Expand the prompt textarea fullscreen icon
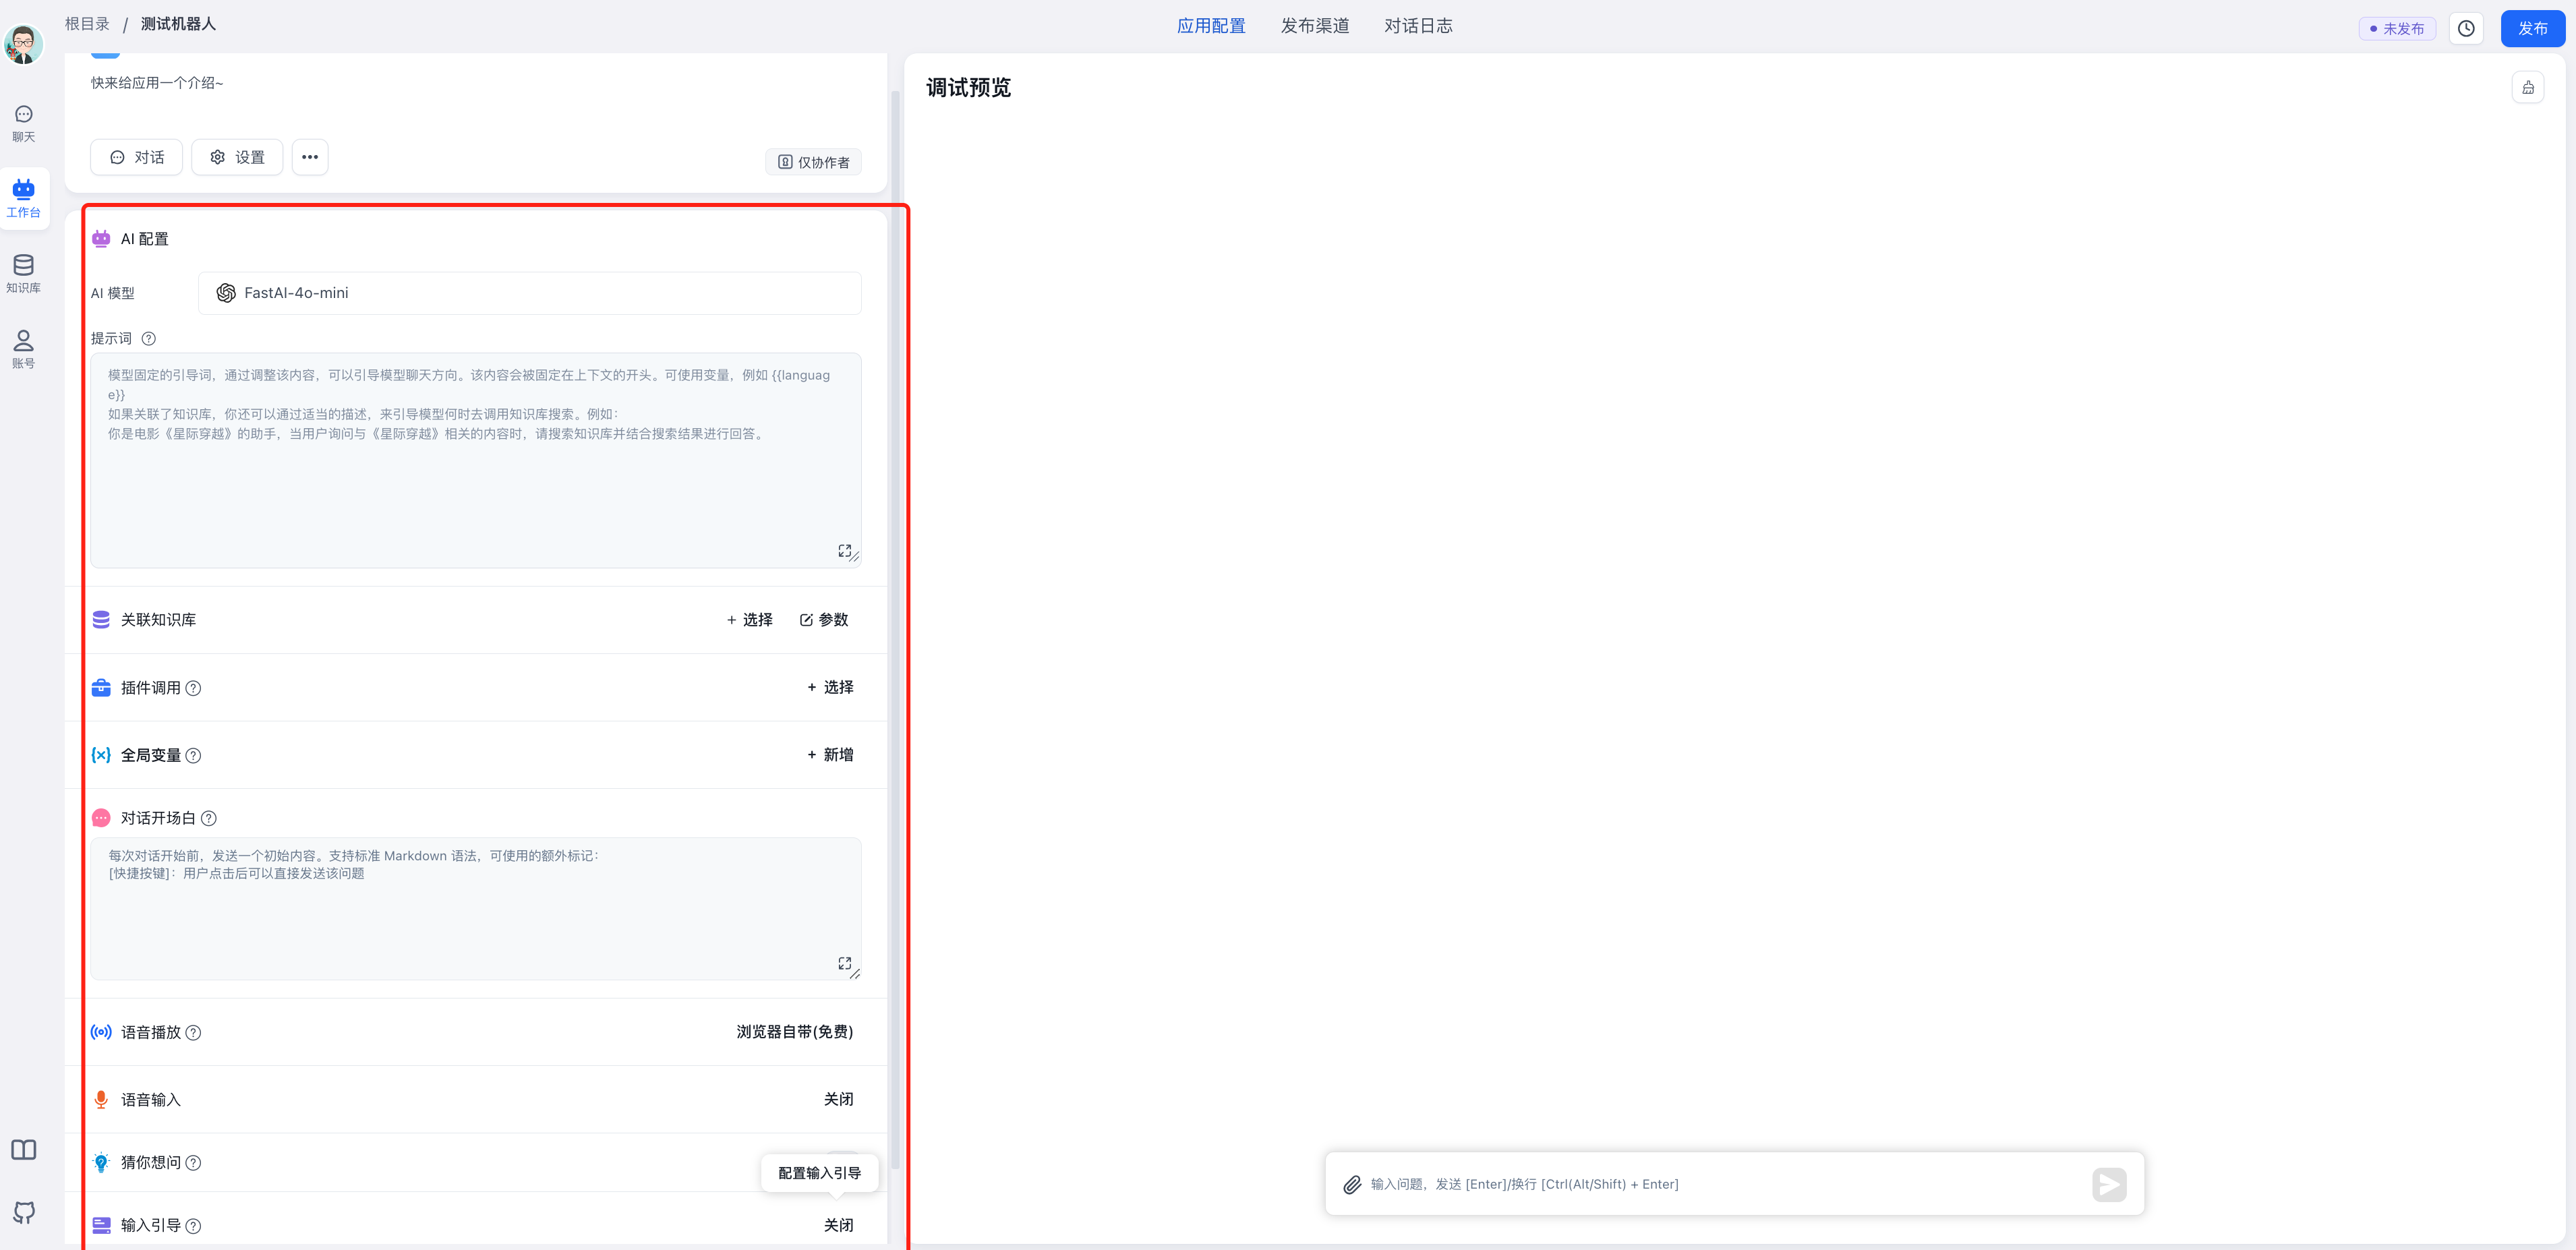This screenshot has width=2576, height=1250. (844, 551)
